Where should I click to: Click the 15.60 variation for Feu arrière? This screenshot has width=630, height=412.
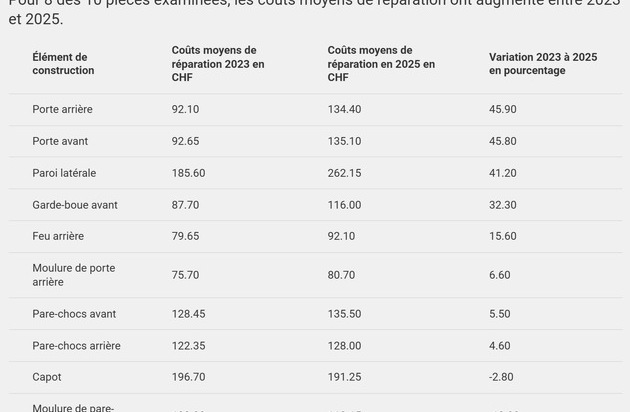[x=503, y=236]
